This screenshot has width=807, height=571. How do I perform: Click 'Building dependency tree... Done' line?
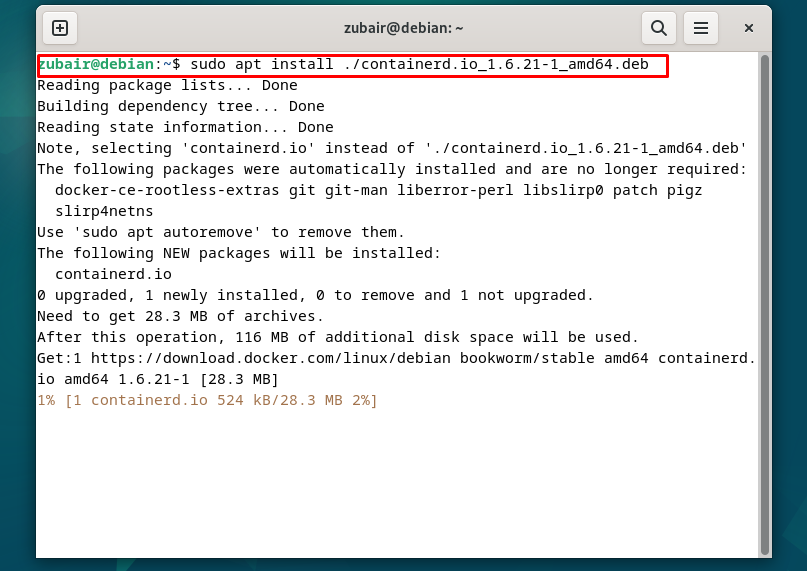181,106
